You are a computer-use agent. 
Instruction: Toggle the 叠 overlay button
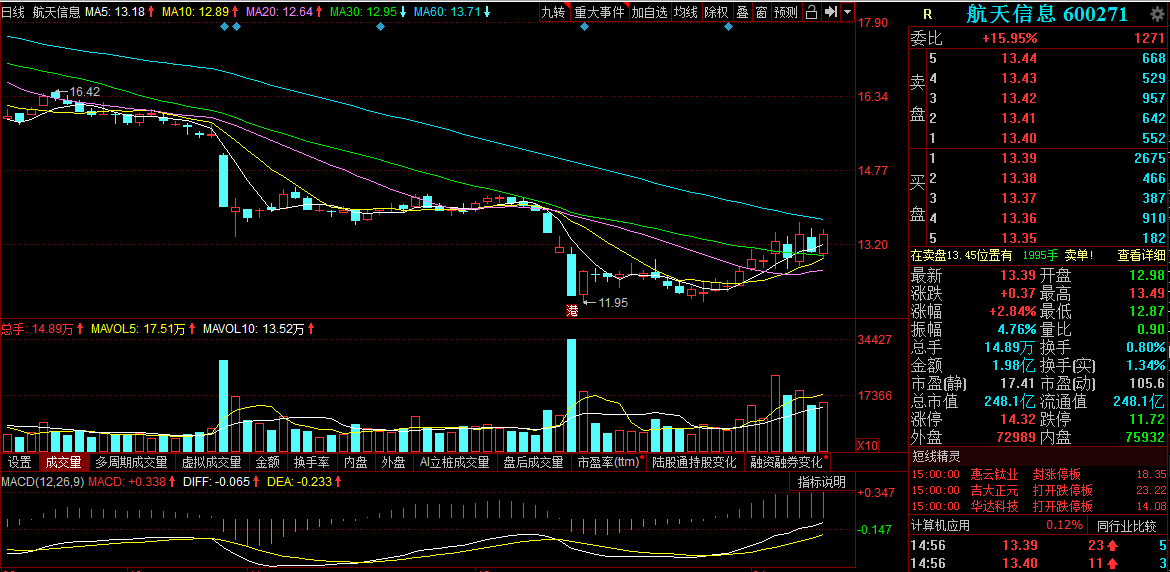[742, 12]
